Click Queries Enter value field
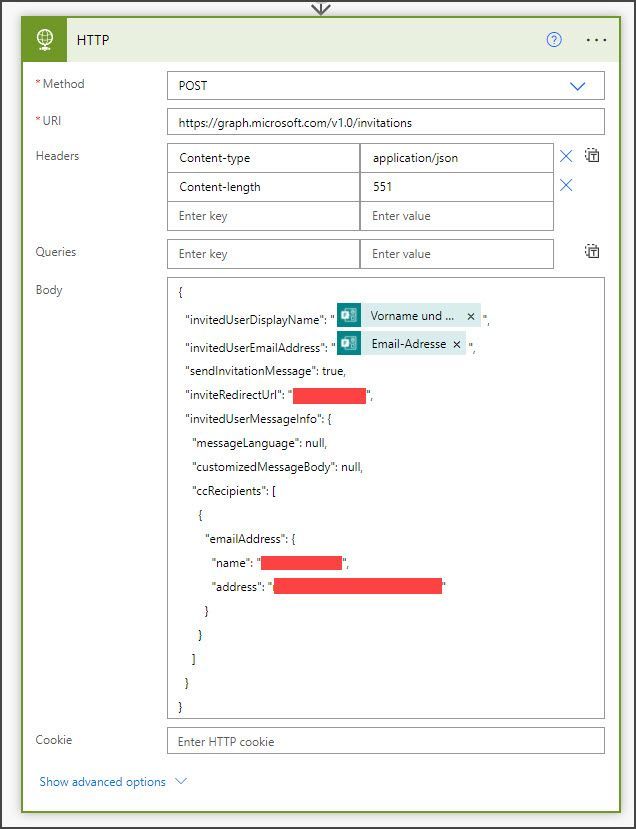Viewport: 636px width, 829px height. (457, 254)
